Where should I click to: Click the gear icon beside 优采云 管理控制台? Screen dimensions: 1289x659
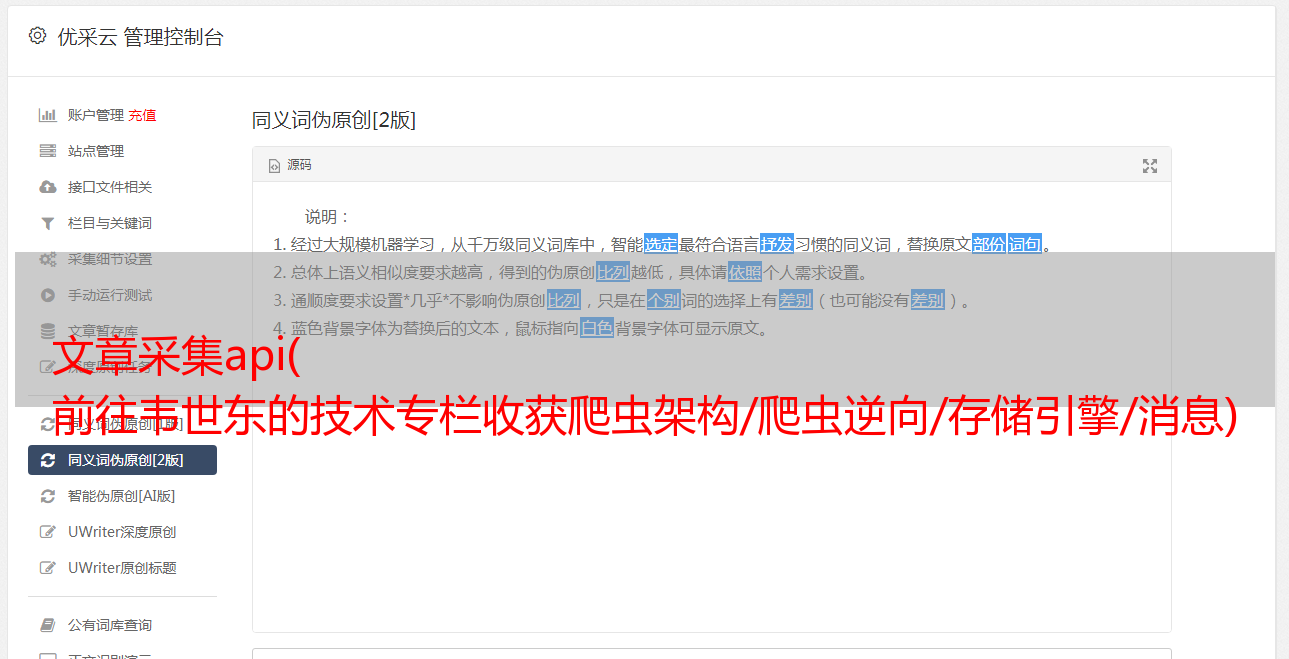pos(37,36)
